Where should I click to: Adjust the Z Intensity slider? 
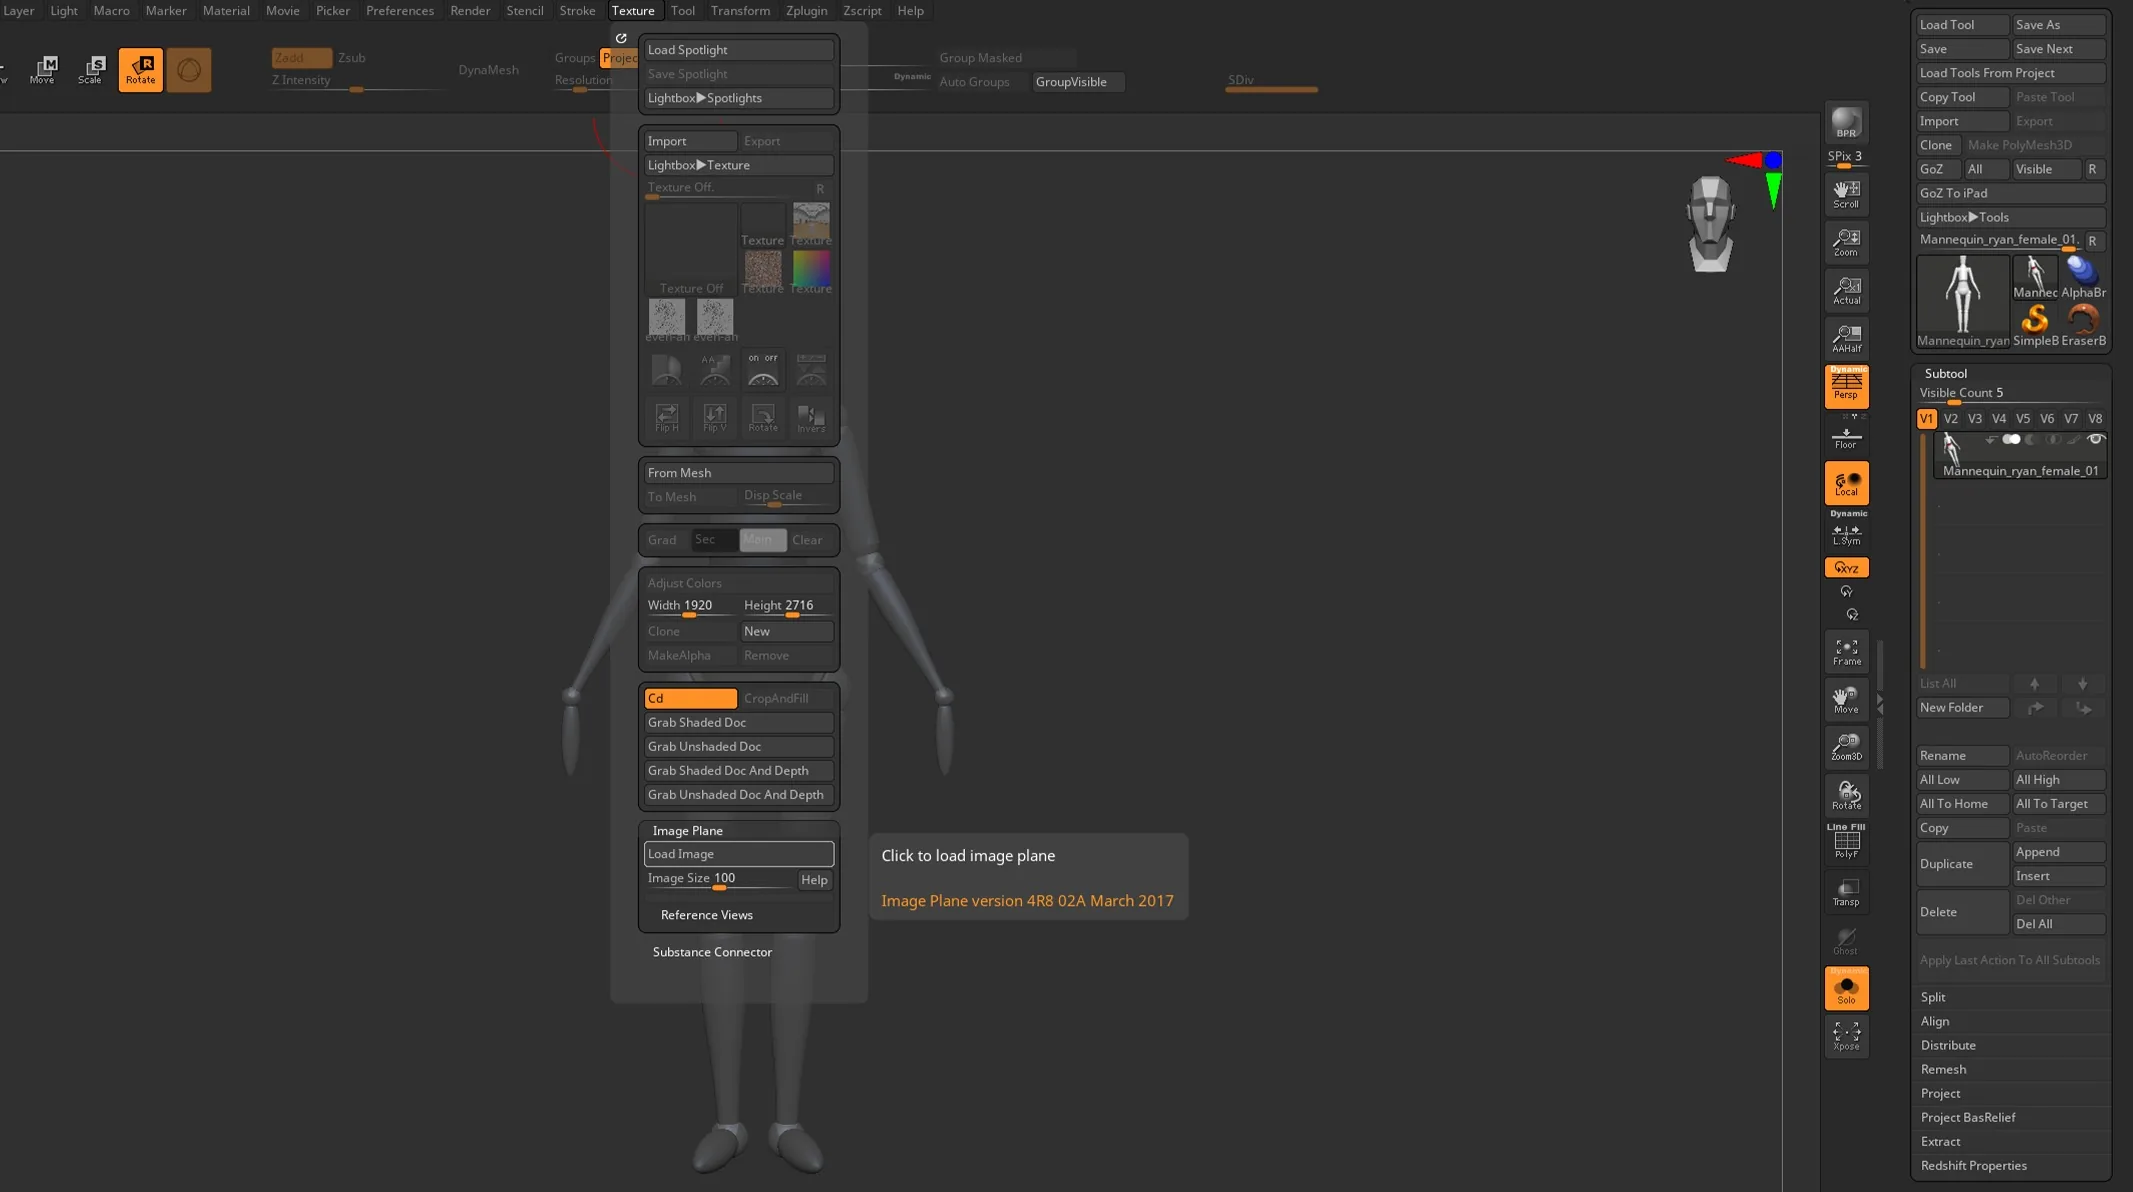tap(355, 82)
